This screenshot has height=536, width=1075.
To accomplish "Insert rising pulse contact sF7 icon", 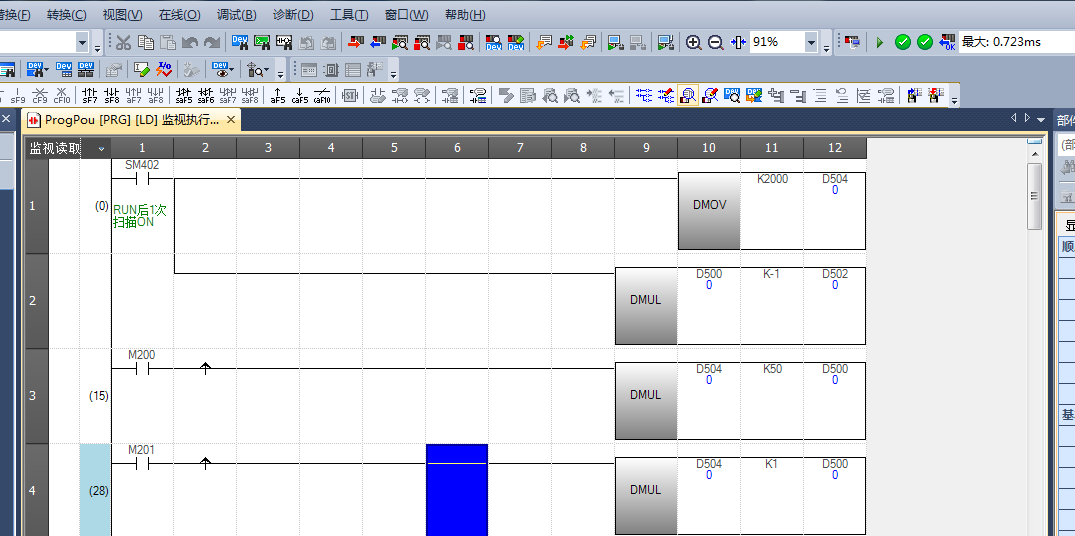I will (x=90, y=96).
